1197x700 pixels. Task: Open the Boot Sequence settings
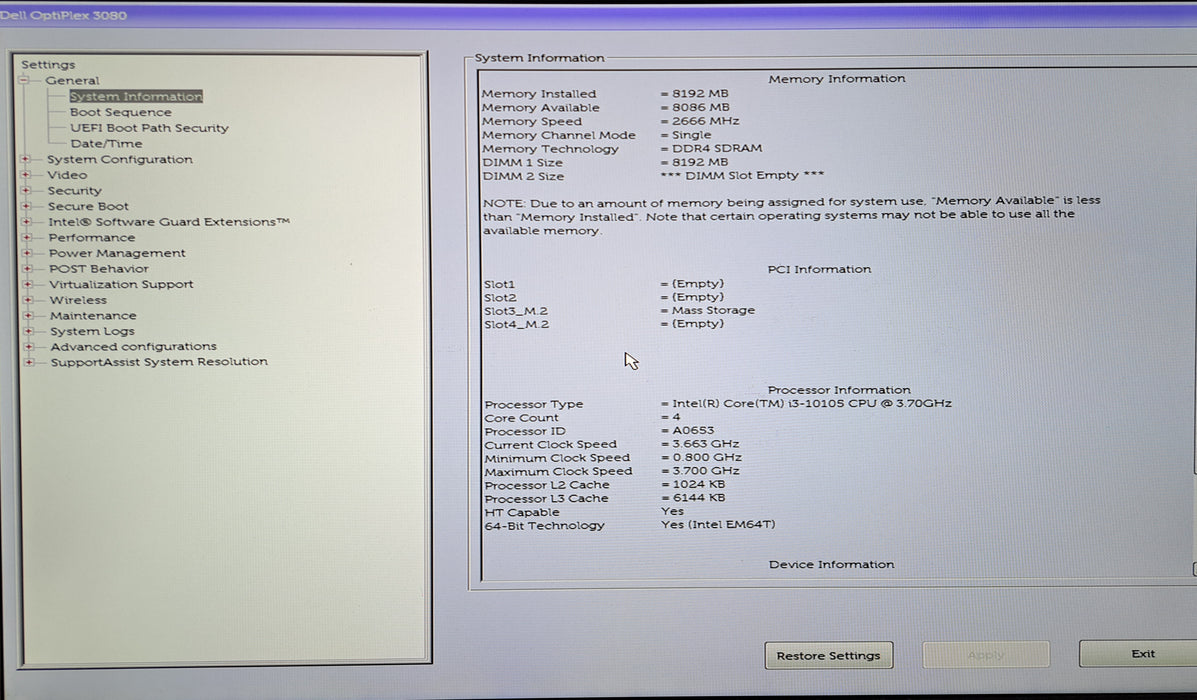(x=121, y=112)
